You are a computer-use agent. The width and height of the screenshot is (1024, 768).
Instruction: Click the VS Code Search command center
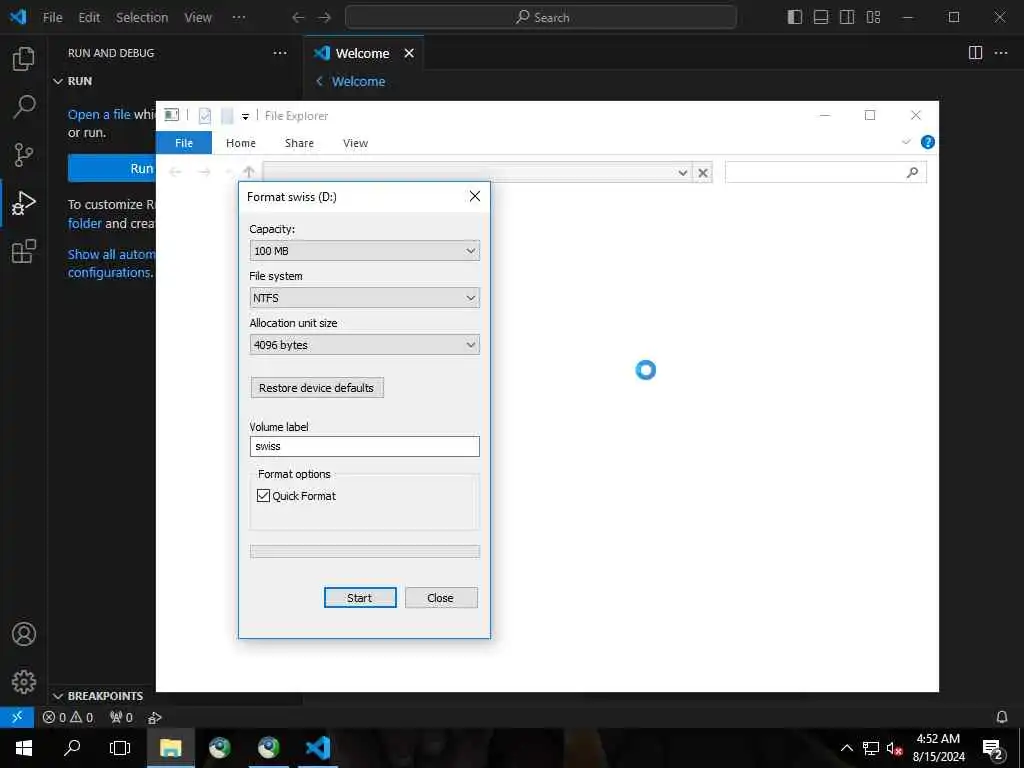coord(541,18)
